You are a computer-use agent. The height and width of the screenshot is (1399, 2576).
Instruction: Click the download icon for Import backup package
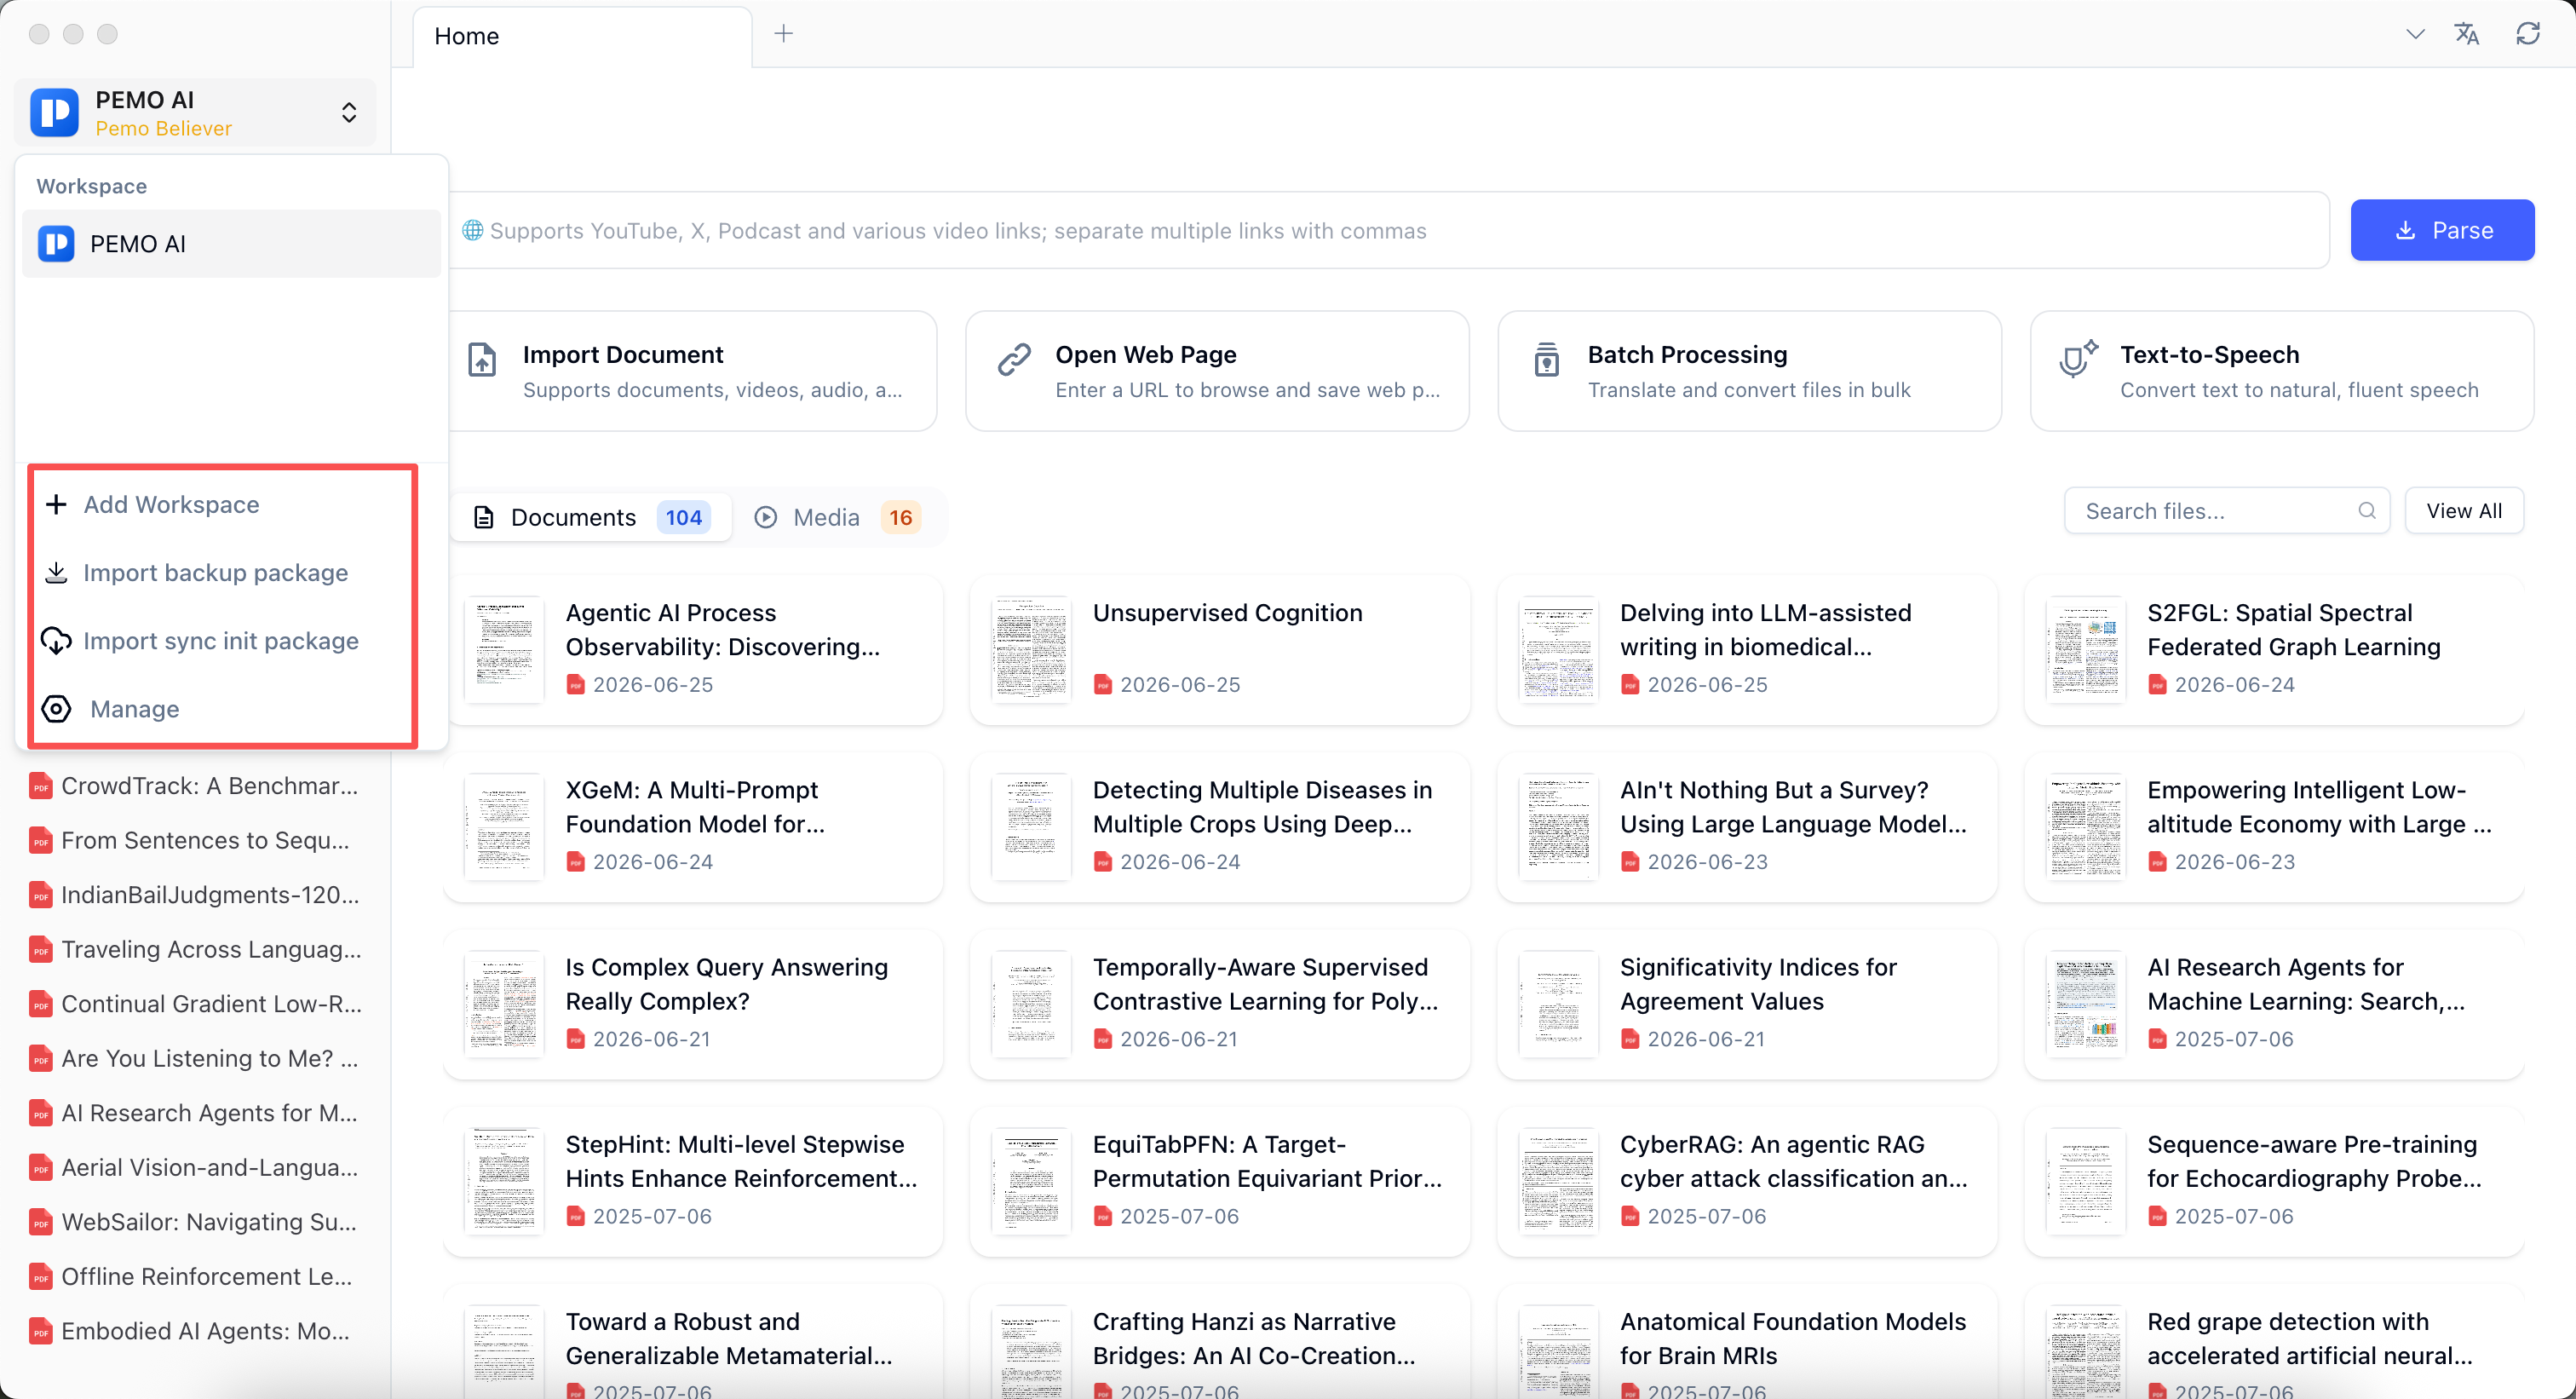56,572
